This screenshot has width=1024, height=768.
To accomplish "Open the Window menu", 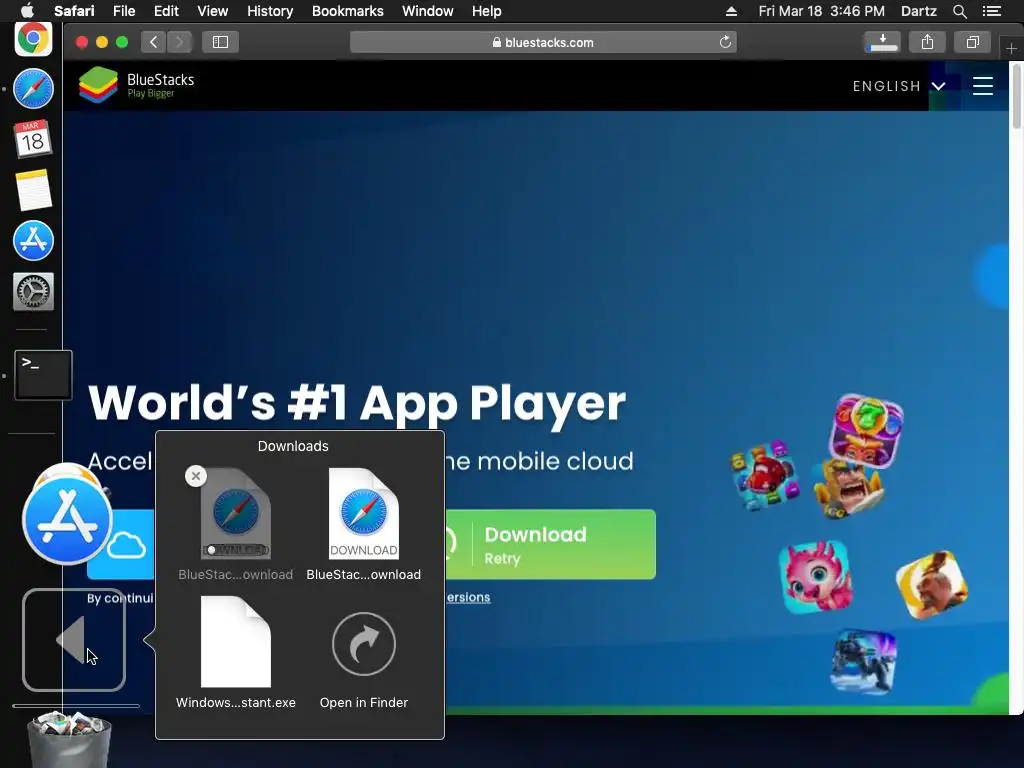I will 427,11.
